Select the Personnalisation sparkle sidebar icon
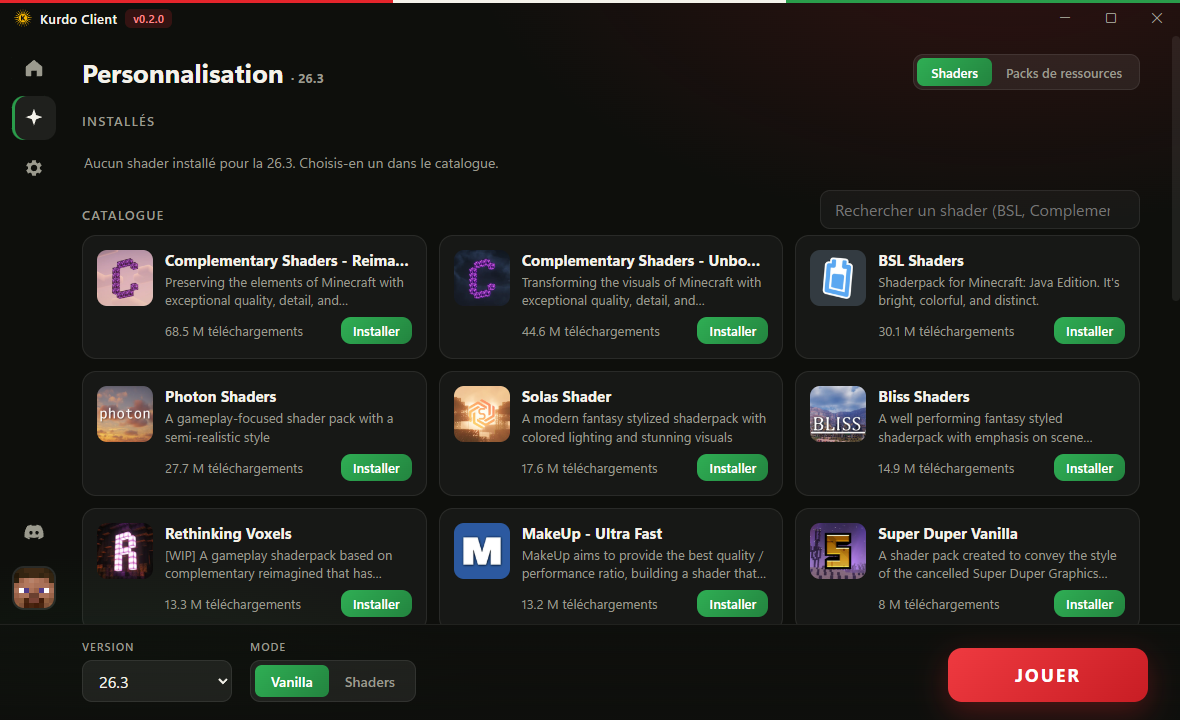 tap(34, 117)
